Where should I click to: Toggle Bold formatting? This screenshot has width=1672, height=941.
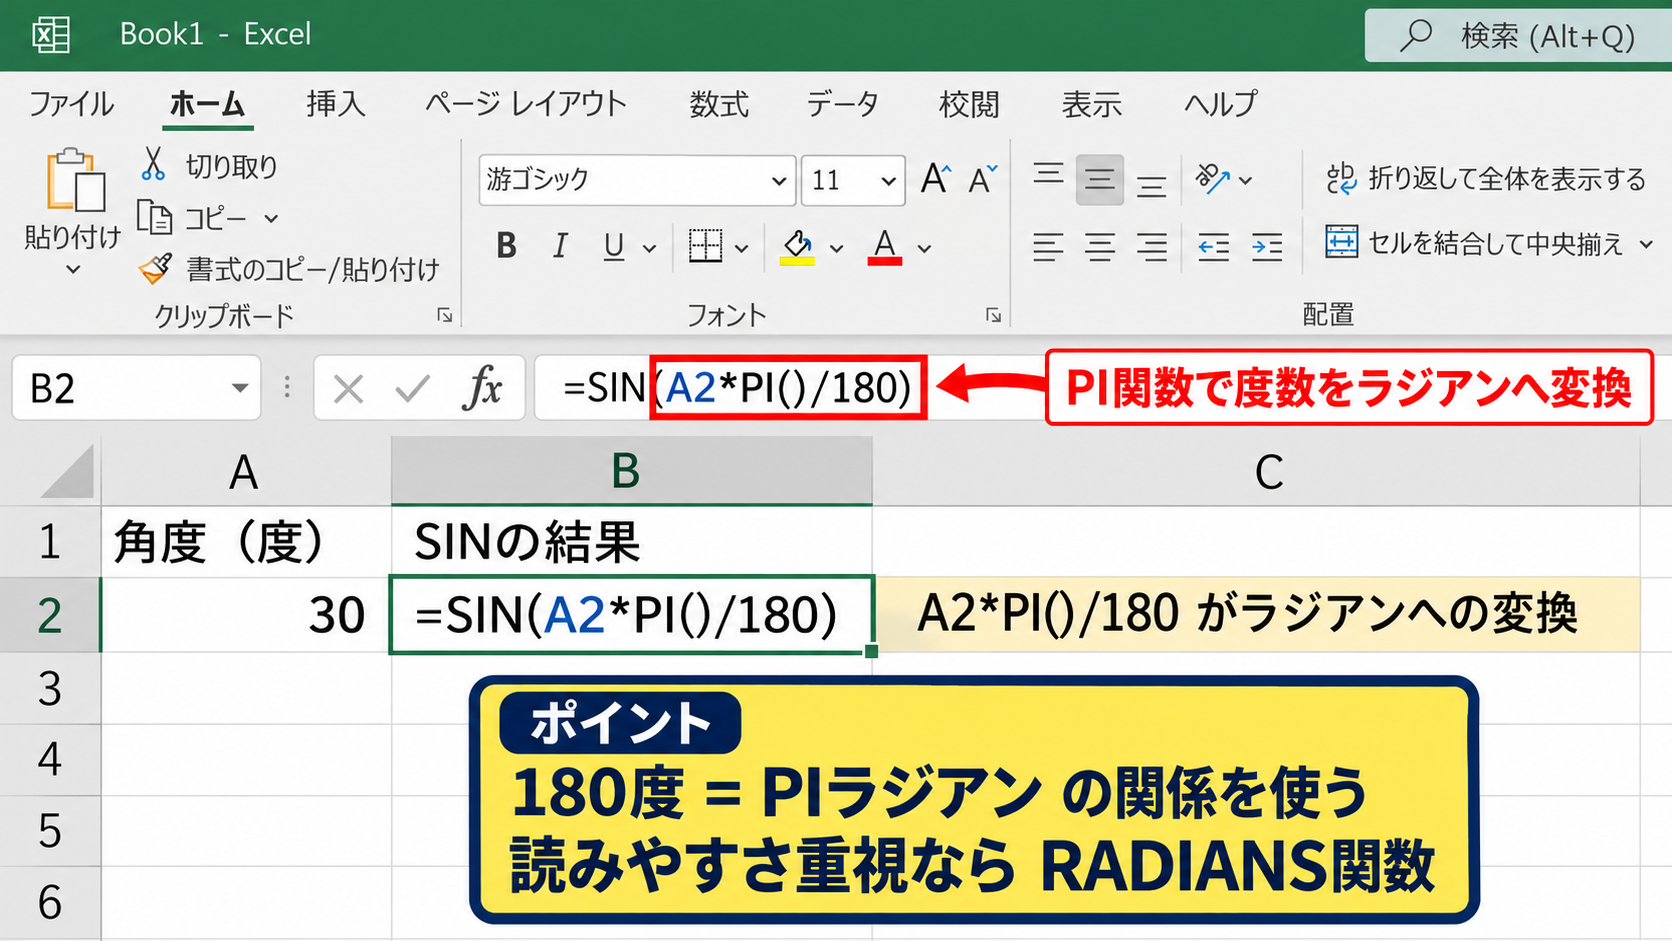click(507, 246)
